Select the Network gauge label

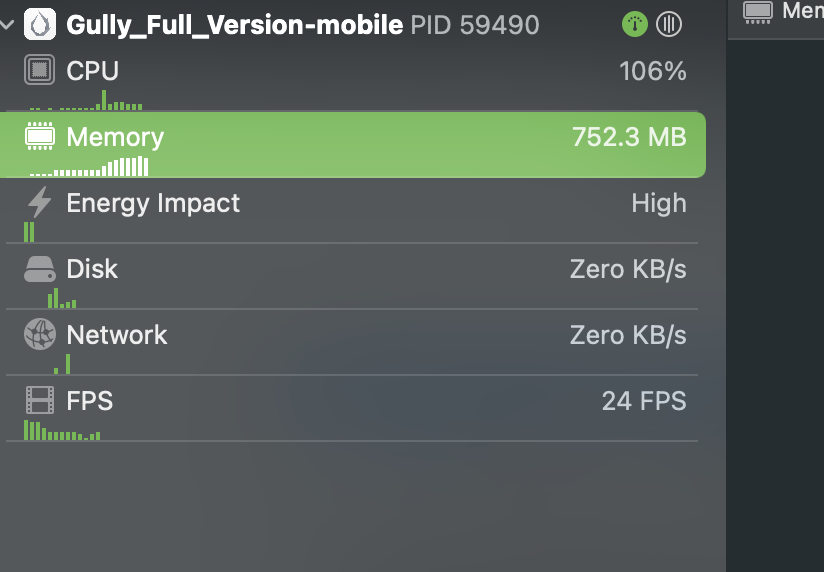(x=116, y=335)
